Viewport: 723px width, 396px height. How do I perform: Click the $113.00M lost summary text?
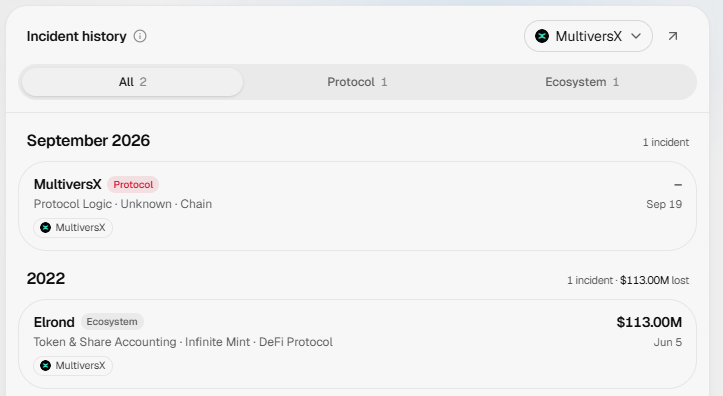pyautogui.click(x=654, y=280)
